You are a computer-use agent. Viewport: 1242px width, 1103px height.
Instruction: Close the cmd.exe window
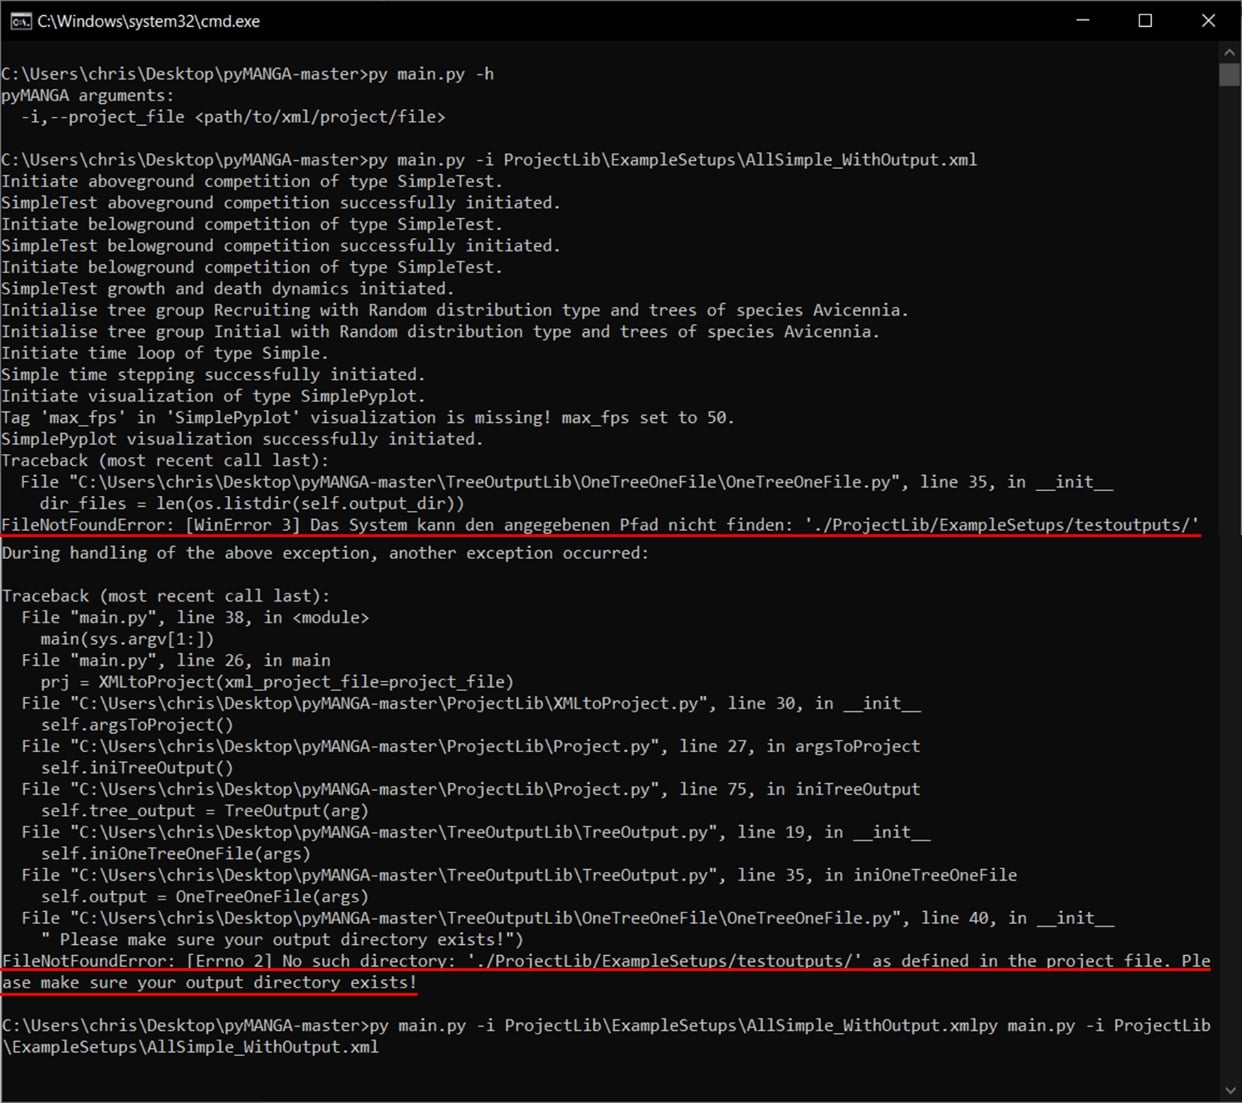pyautogui.click(x=1208, y=21)
